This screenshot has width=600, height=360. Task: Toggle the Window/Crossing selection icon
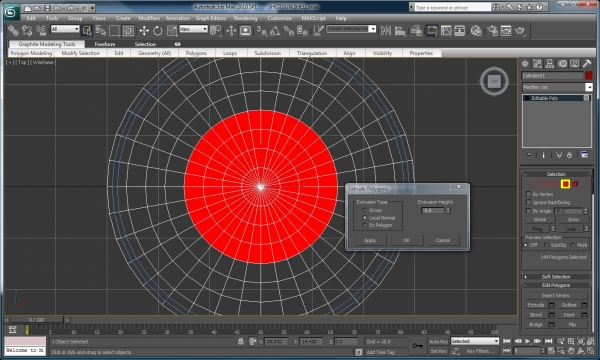(x=128, y=30)
